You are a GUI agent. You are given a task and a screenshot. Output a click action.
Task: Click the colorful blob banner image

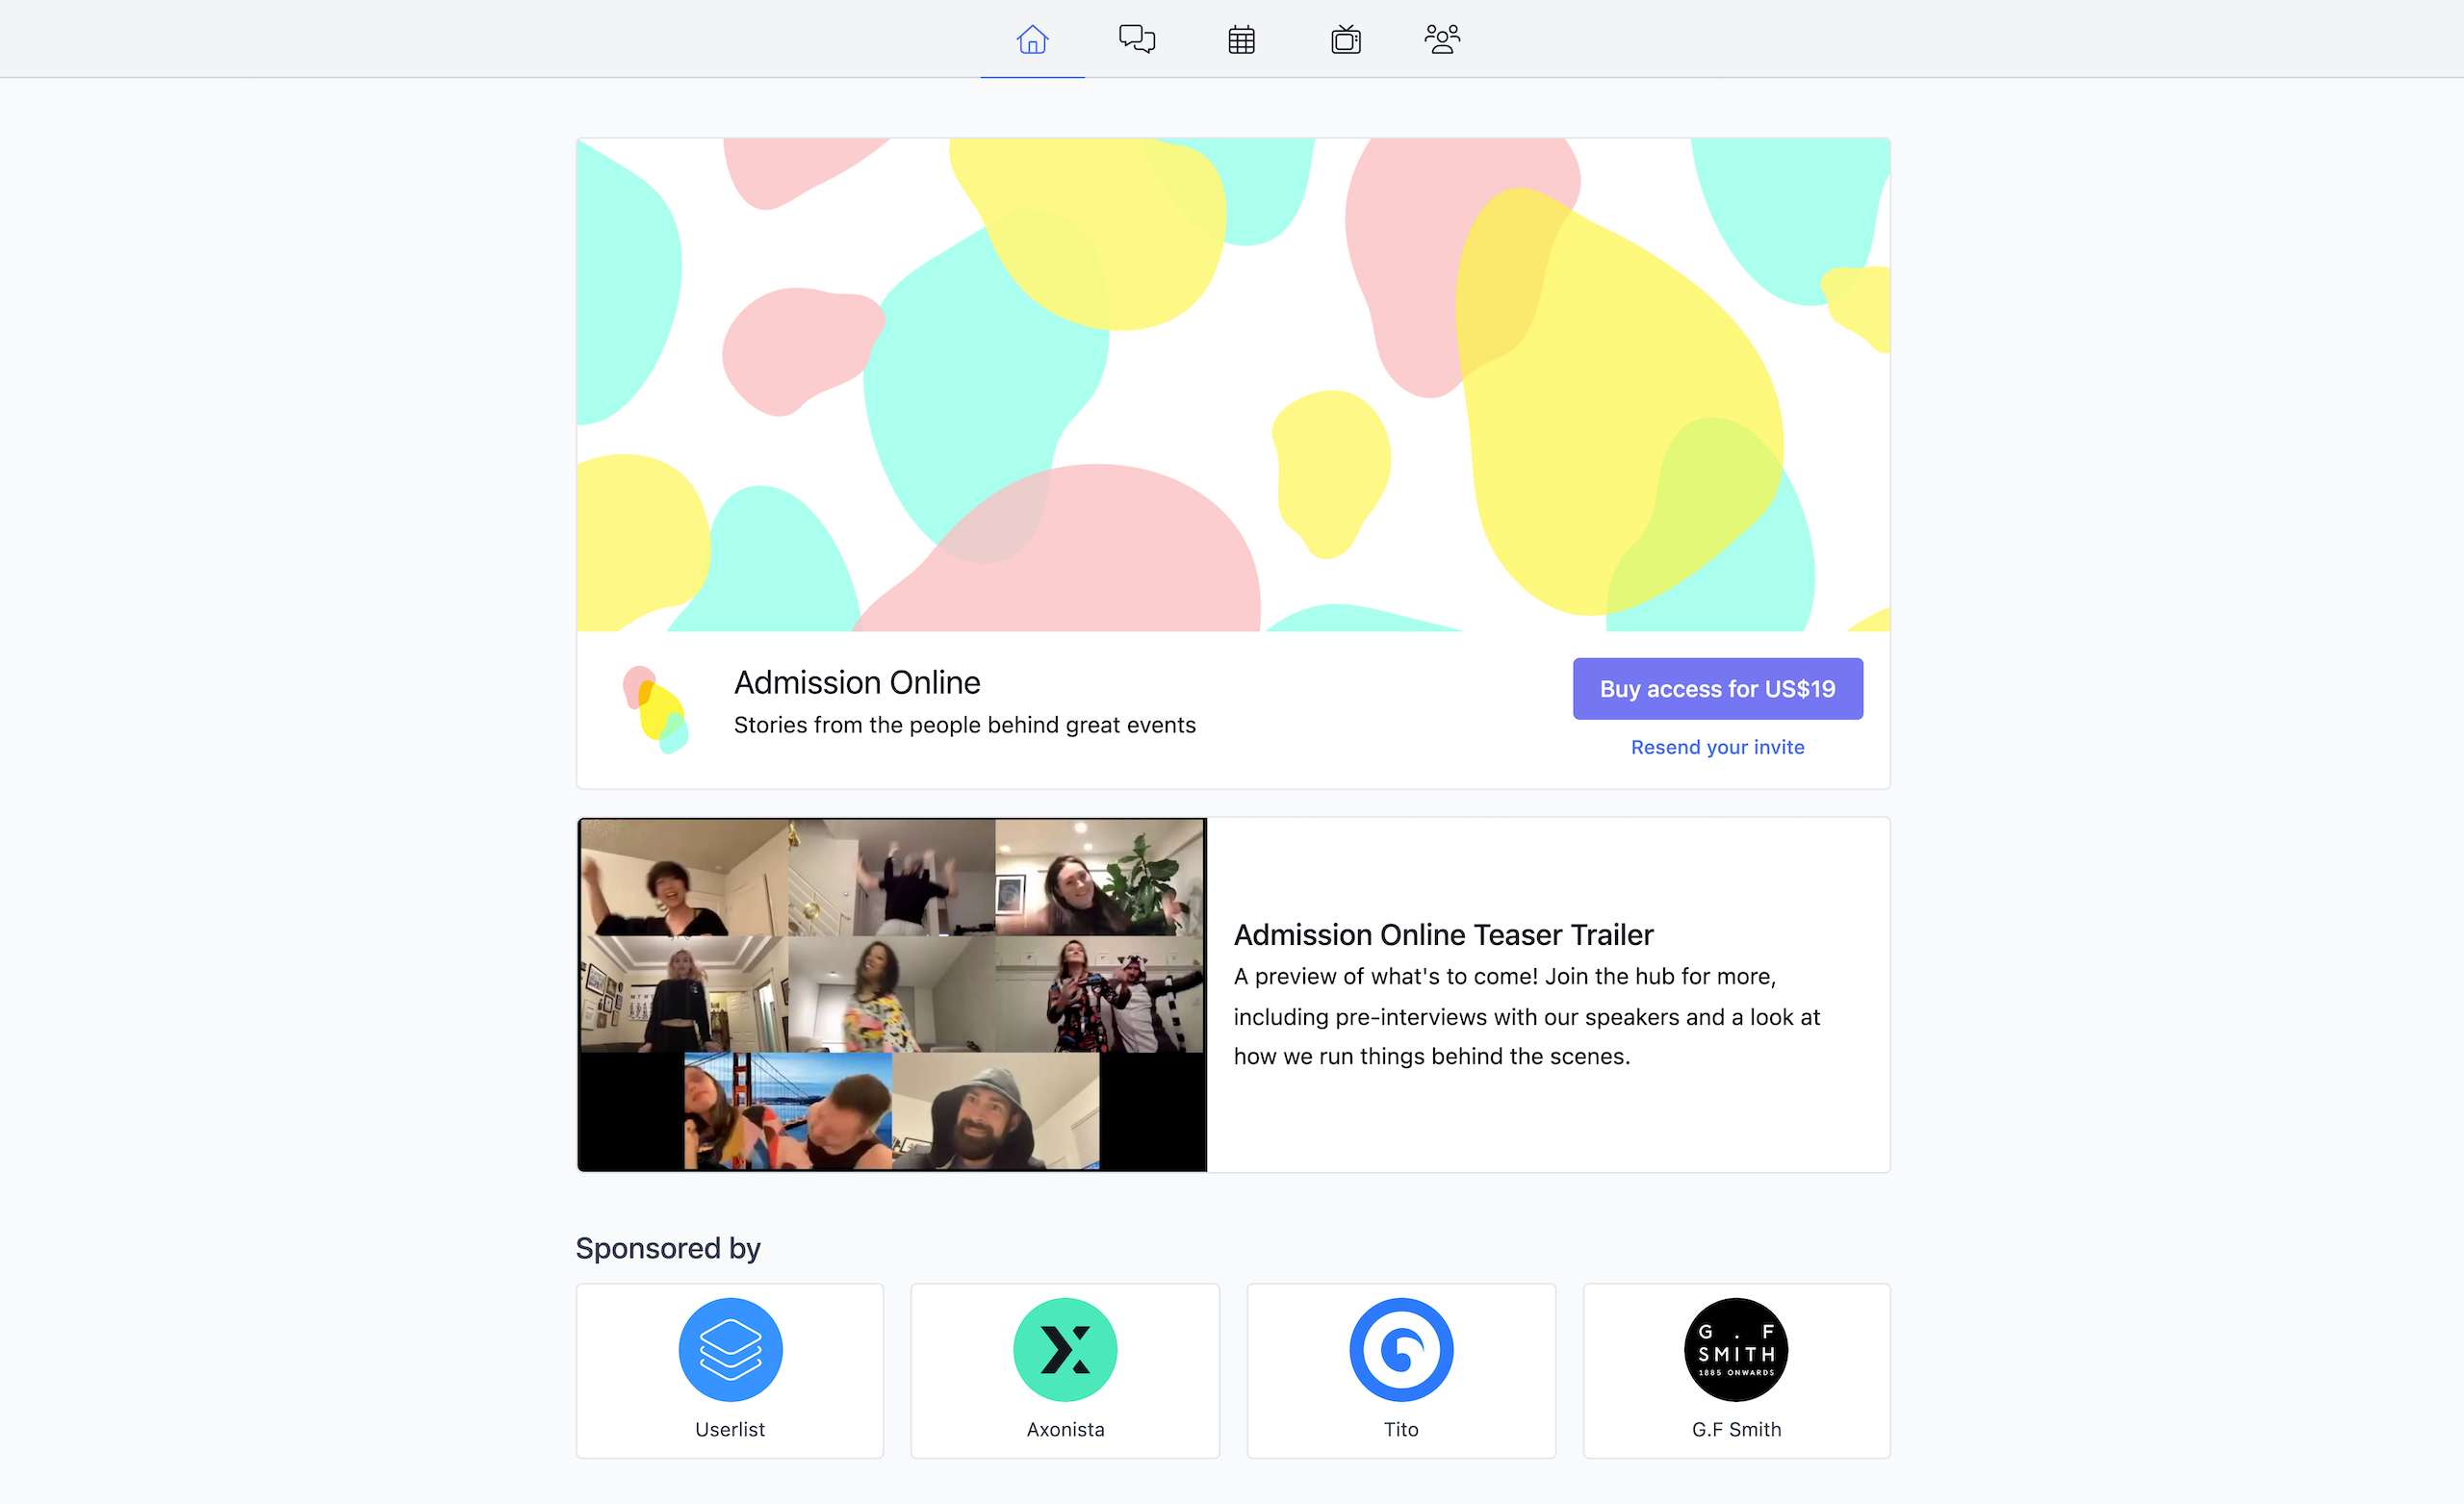coord(1232,384)
